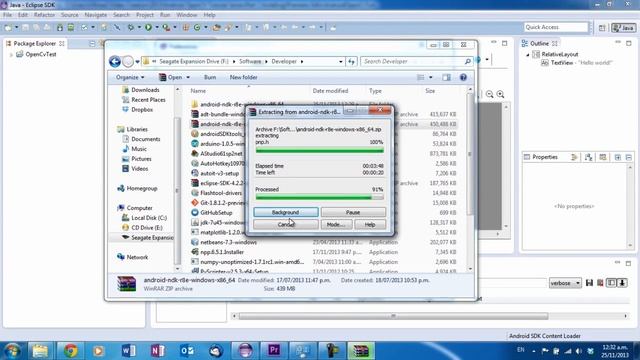Screen dimensions: 640x360
Task: Open WinRAR taskbar icon
Action: click(x=361, y=351)
